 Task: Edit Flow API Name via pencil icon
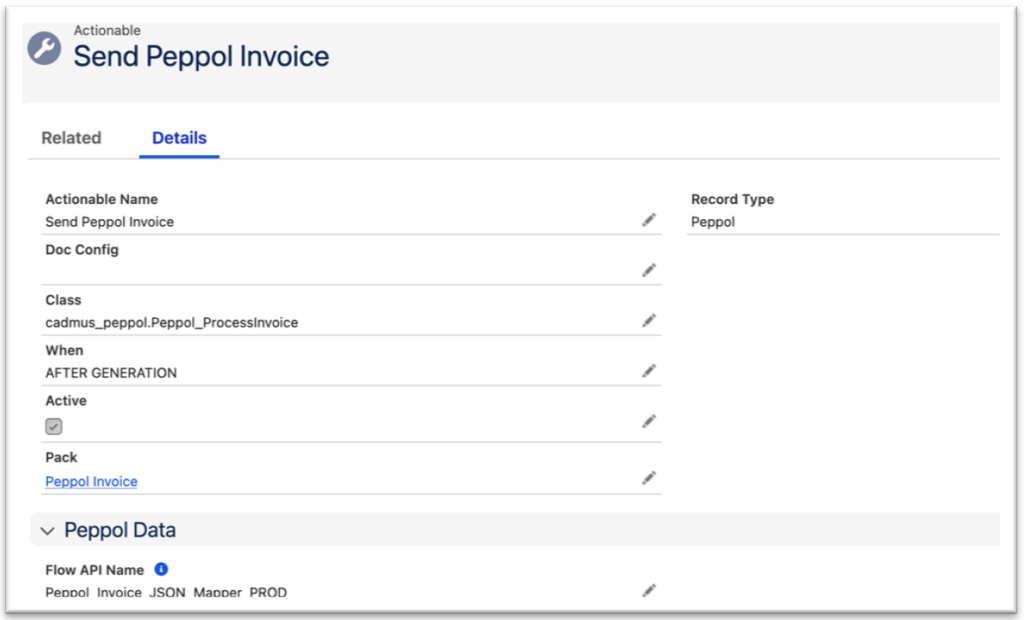(649, 591)
